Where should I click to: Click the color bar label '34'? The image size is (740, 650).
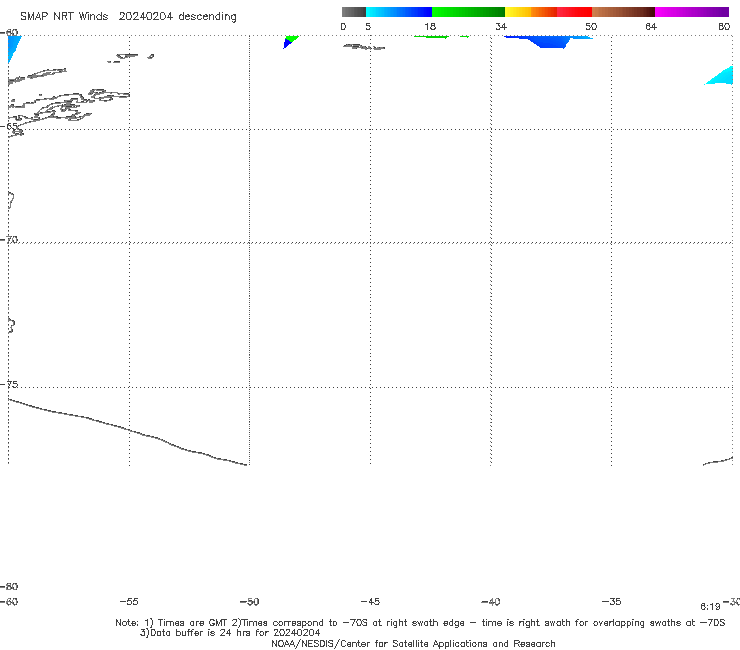click(x=501, y=26)
